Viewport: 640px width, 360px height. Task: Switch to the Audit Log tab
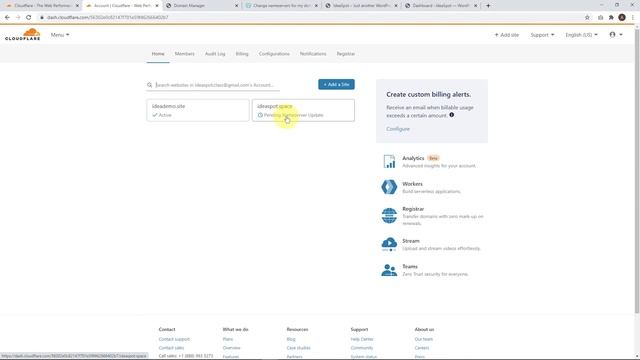[x=215, y=54]
